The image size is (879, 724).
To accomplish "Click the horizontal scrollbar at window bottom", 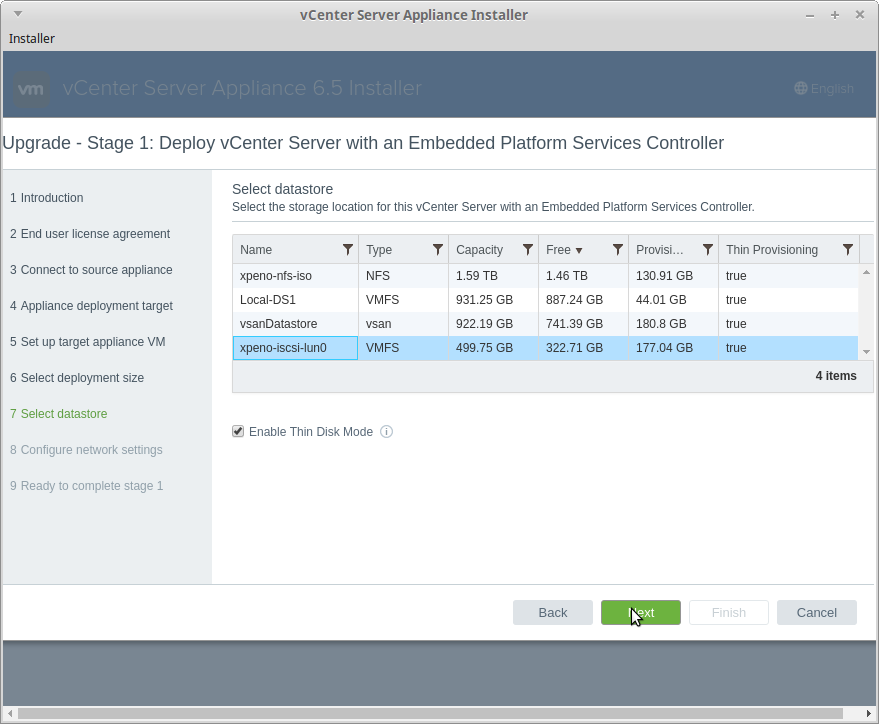I will [x=431, y=713].
